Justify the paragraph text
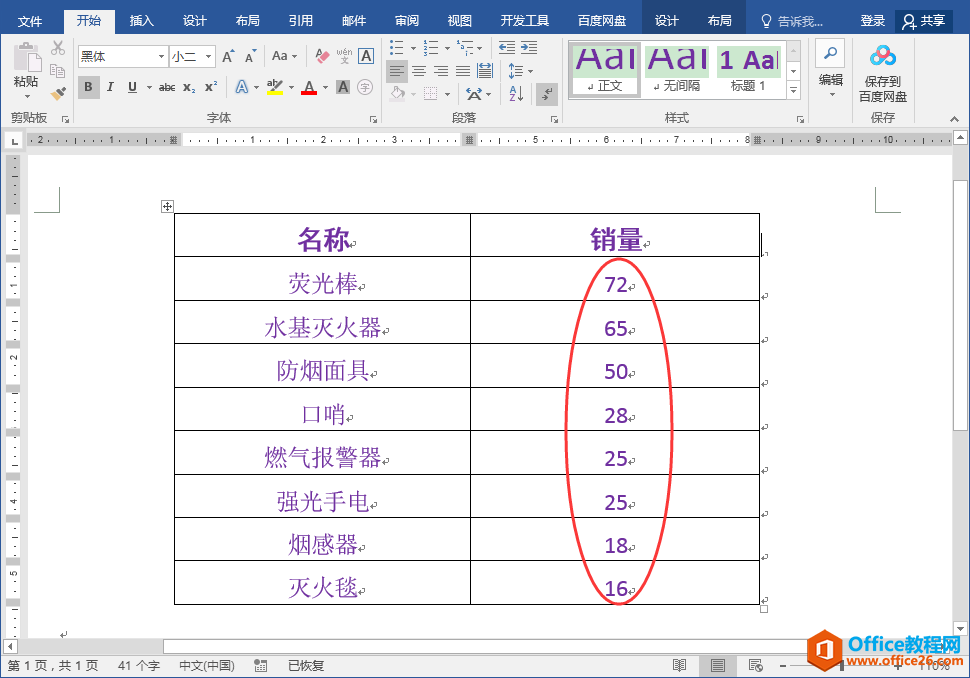Image resolution: width=970 pixels, height=678 pixels. [x=463, y=71]
